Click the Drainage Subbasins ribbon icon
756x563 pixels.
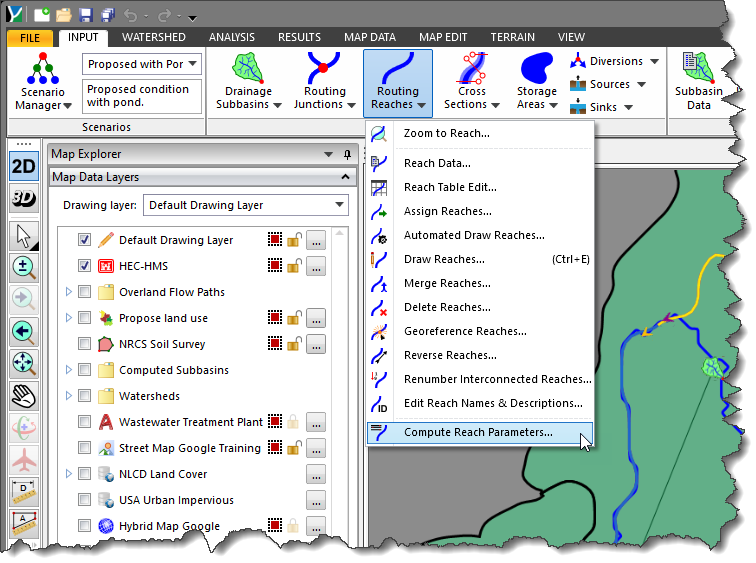(x=248, y=81)
